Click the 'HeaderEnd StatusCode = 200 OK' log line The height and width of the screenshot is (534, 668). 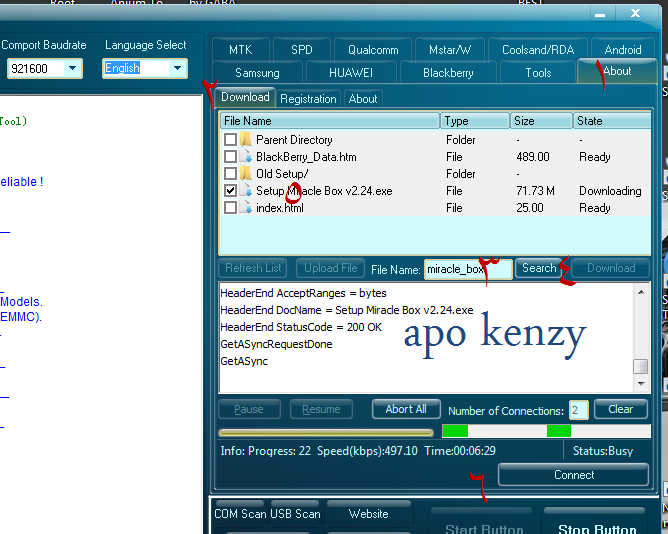[x=301, y=327]
